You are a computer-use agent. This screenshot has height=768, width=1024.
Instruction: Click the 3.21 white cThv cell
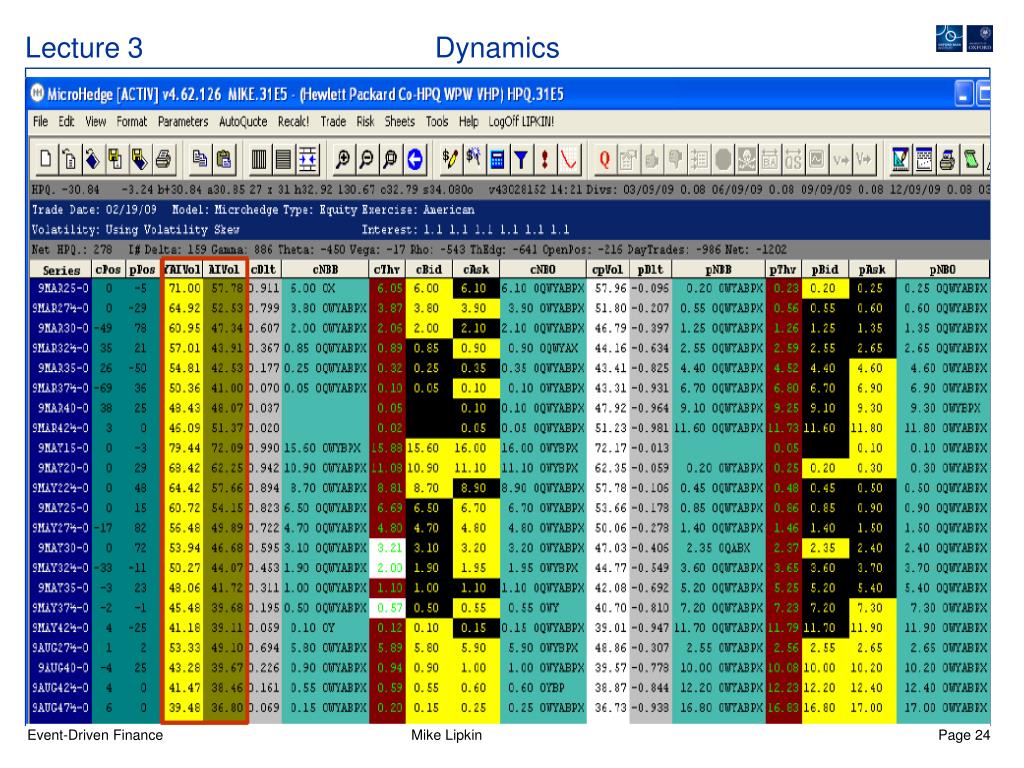tap(387, 548)
